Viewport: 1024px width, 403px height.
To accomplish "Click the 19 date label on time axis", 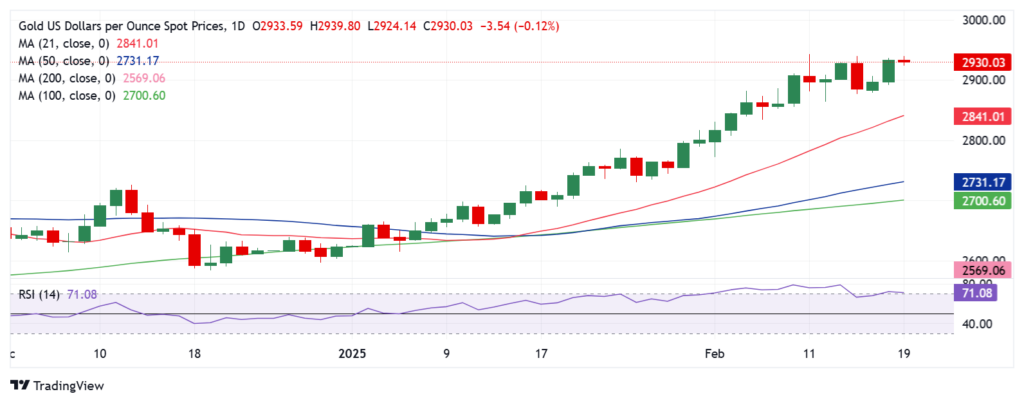I will (904, 354).
